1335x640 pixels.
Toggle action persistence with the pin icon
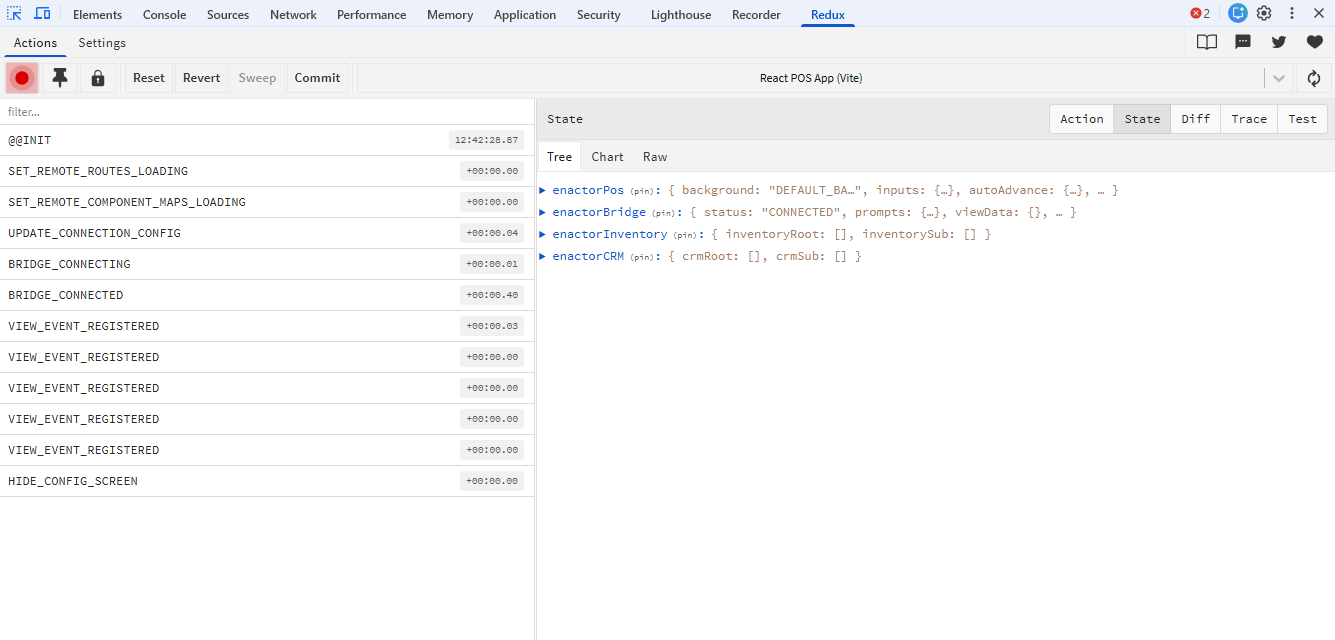[x=59, y=78]
